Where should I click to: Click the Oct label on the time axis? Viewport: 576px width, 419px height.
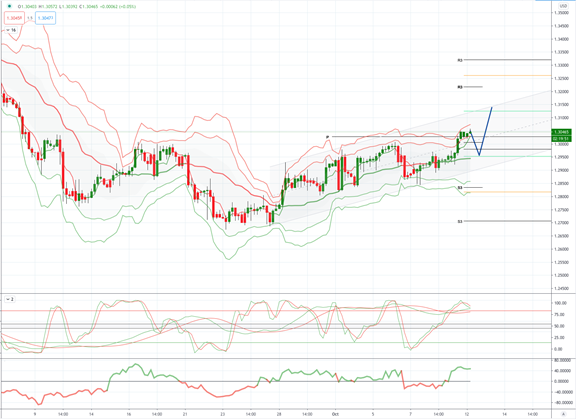click(x=335, y=414)
